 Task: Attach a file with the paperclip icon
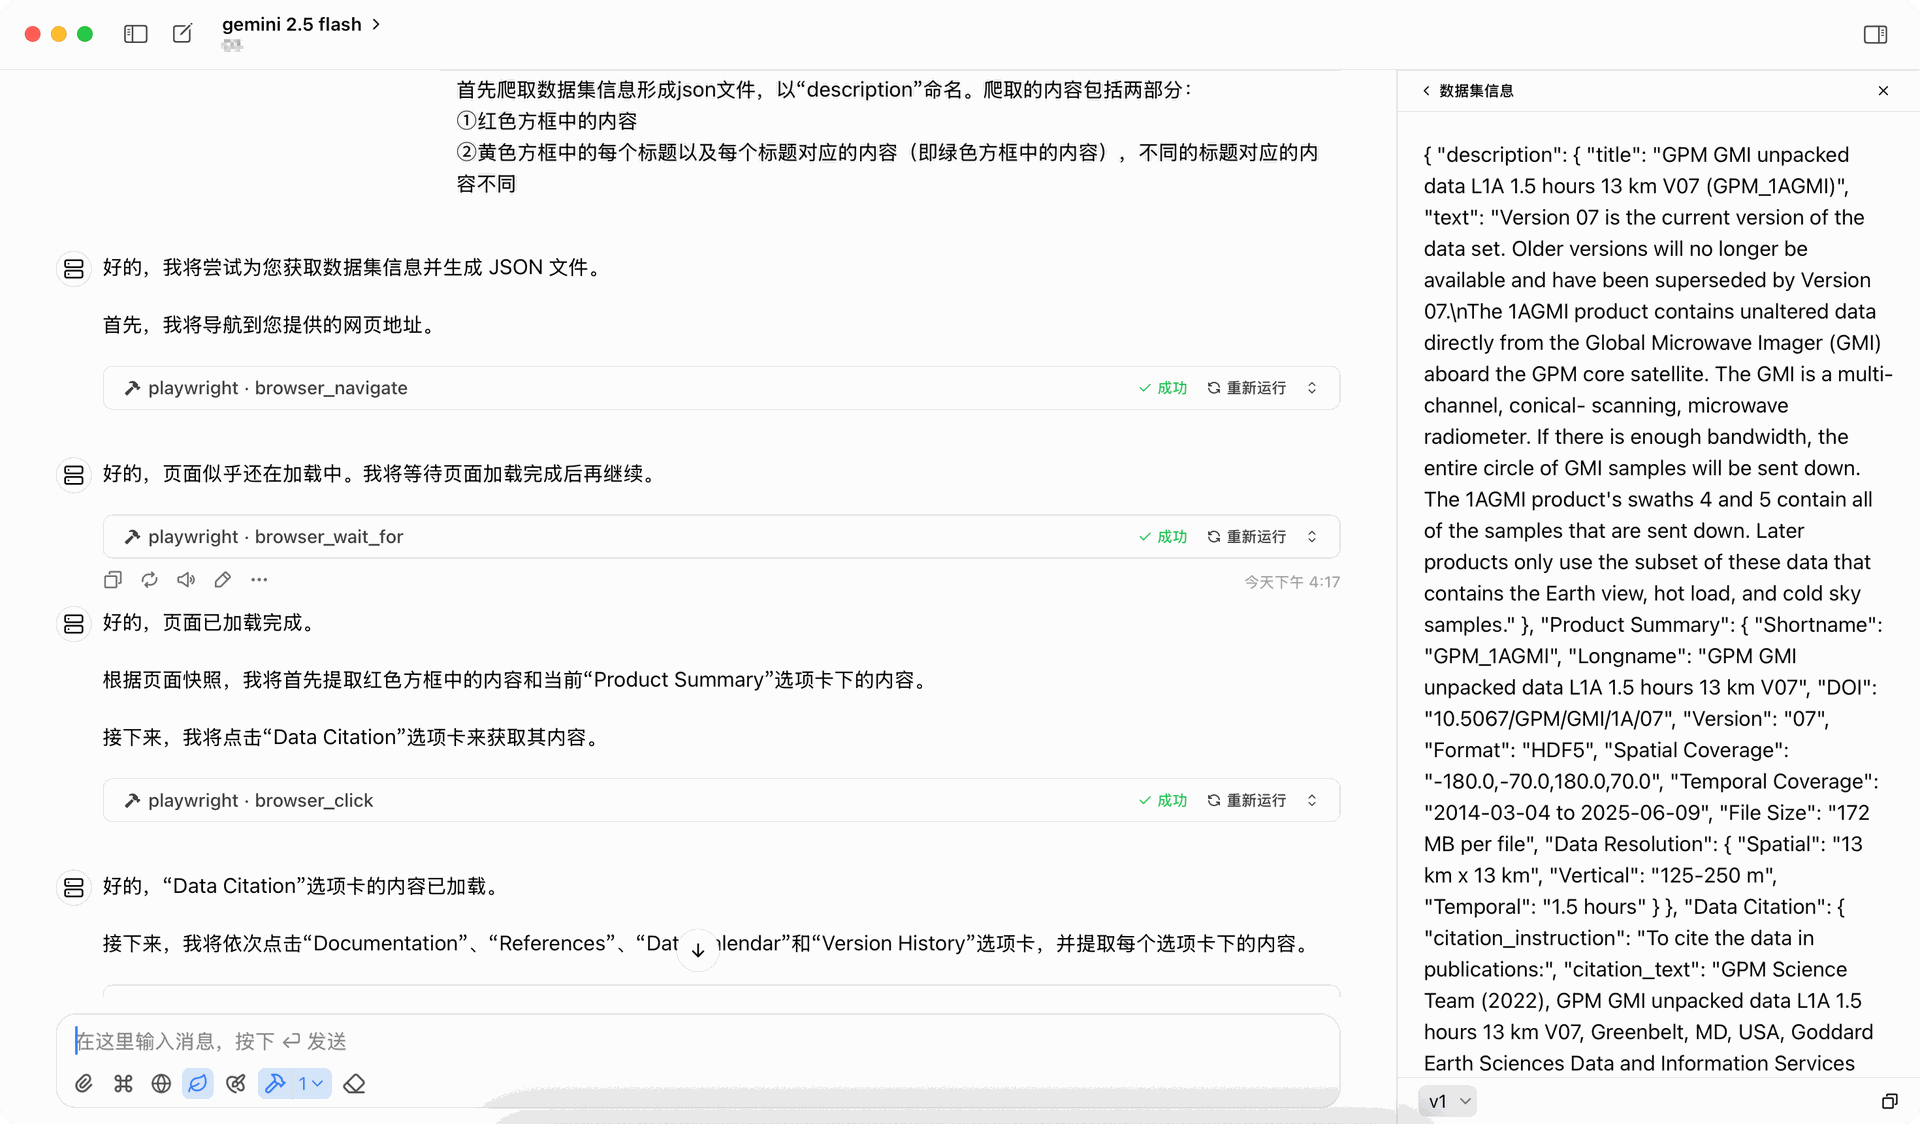[x=83, y=1084]
